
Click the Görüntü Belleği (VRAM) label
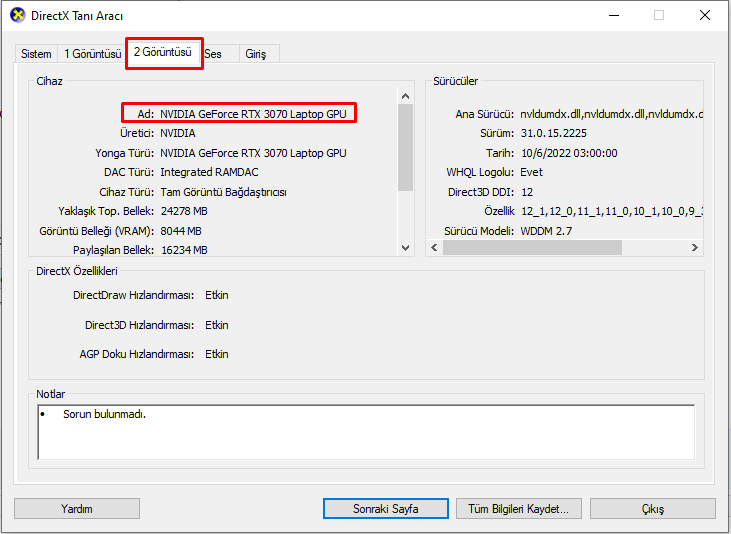(97, 231)
